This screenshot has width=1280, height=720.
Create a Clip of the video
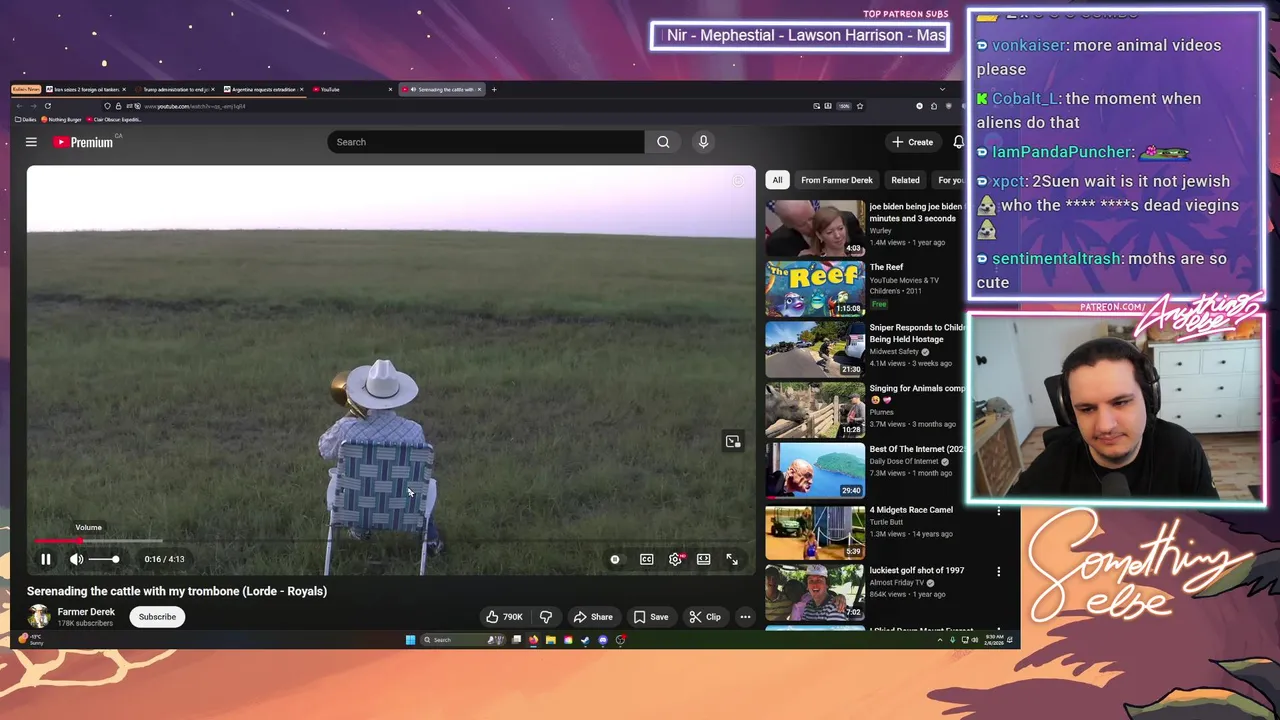tap(705, 617)
